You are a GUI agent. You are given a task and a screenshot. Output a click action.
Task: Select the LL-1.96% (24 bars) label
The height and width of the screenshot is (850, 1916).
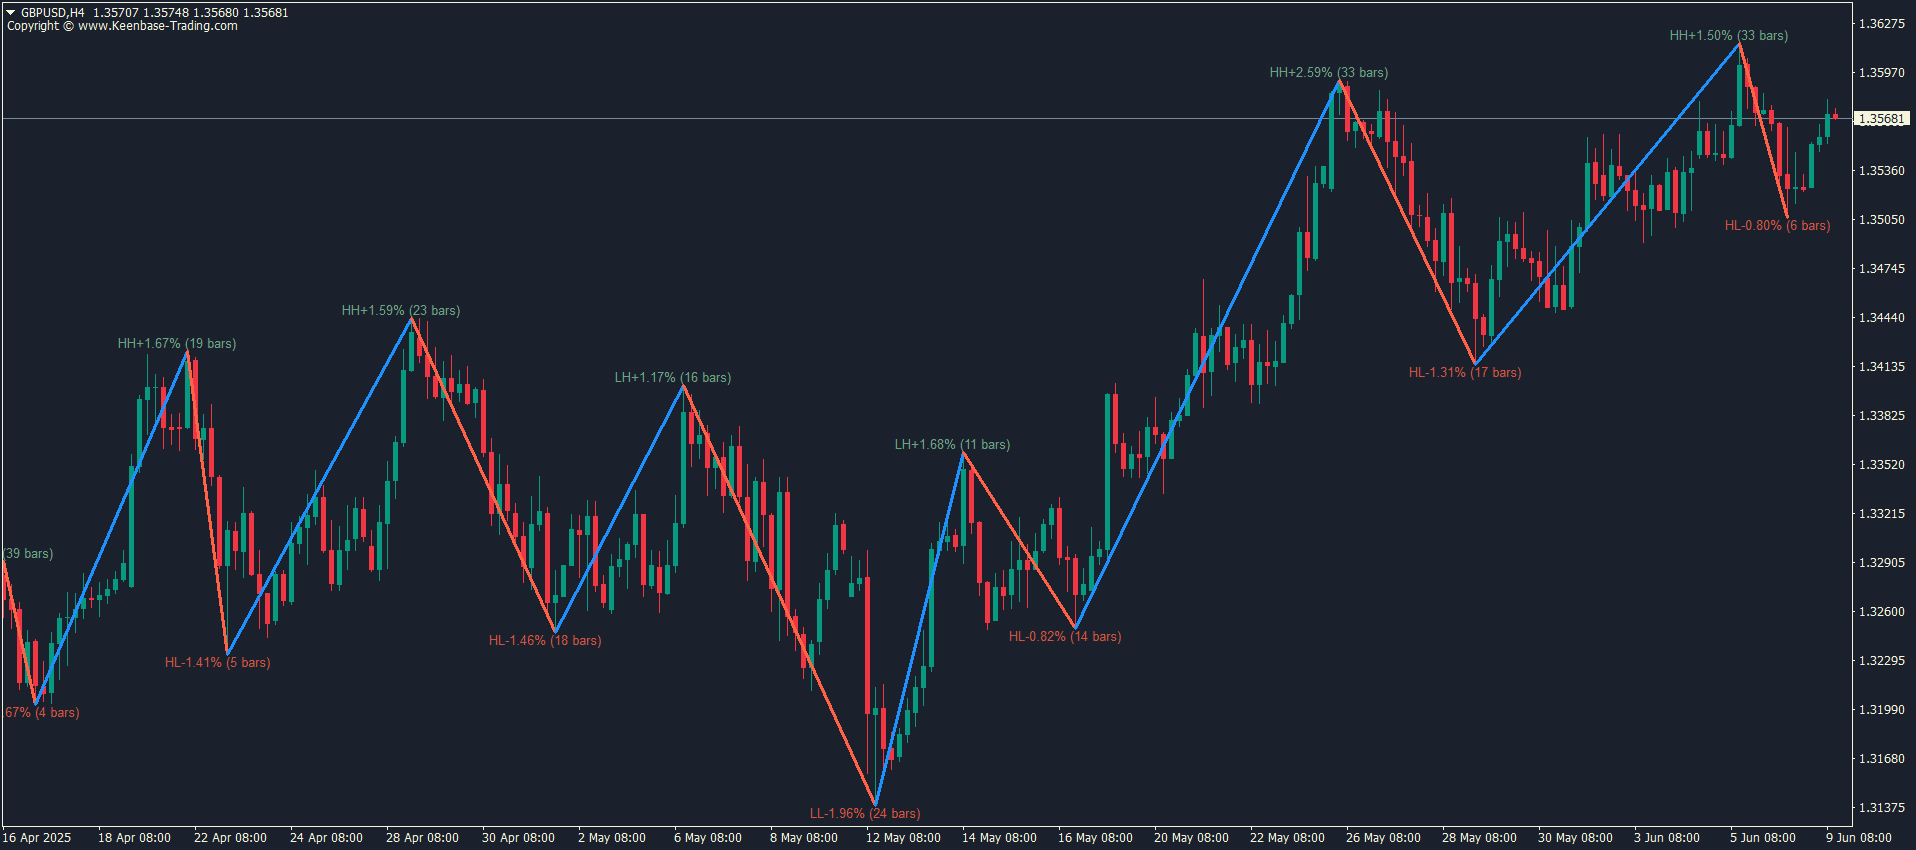865,814
